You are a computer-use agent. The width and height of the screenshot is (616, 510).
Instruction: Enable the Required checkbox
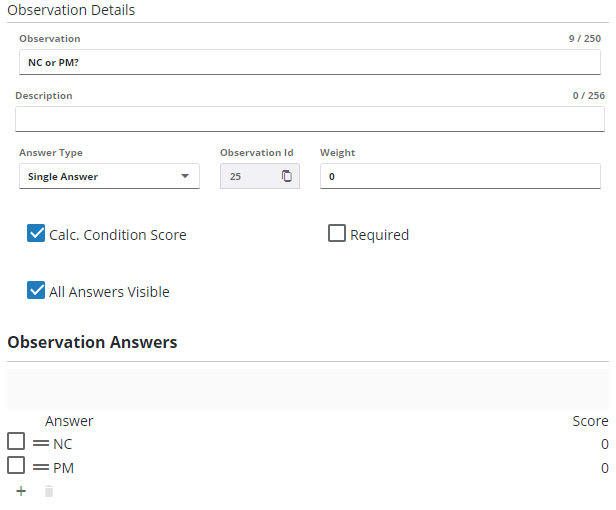point(337,234)
